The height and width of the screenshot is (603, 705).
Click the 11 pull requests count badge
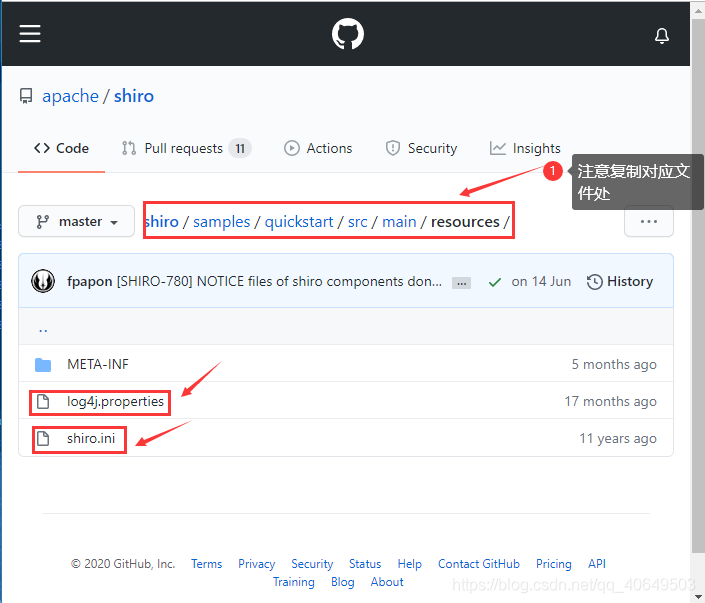240,148
